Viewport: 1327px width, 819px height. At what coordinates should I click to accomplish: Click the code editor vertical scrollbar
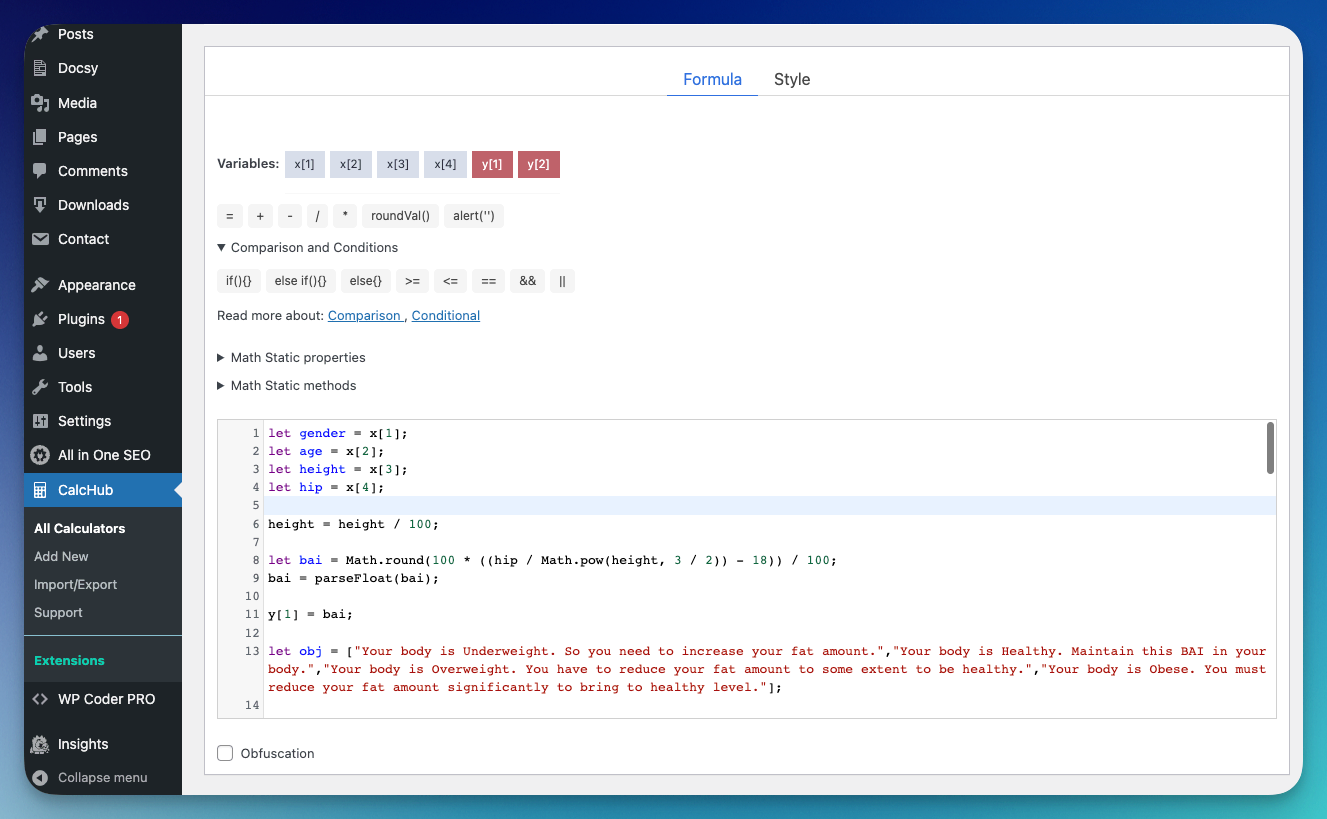tap(1270, 447)
